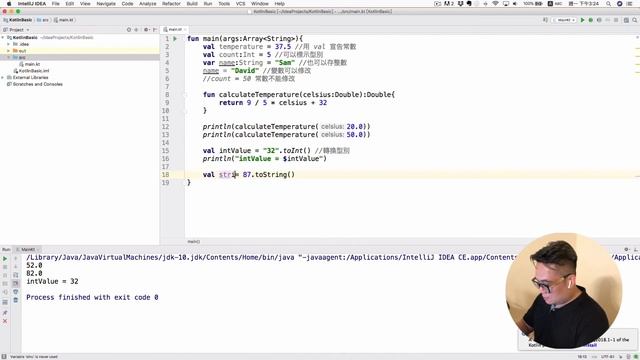Open the Edit menu
Viewport: 640px width, 360px height.
[70, 4]
